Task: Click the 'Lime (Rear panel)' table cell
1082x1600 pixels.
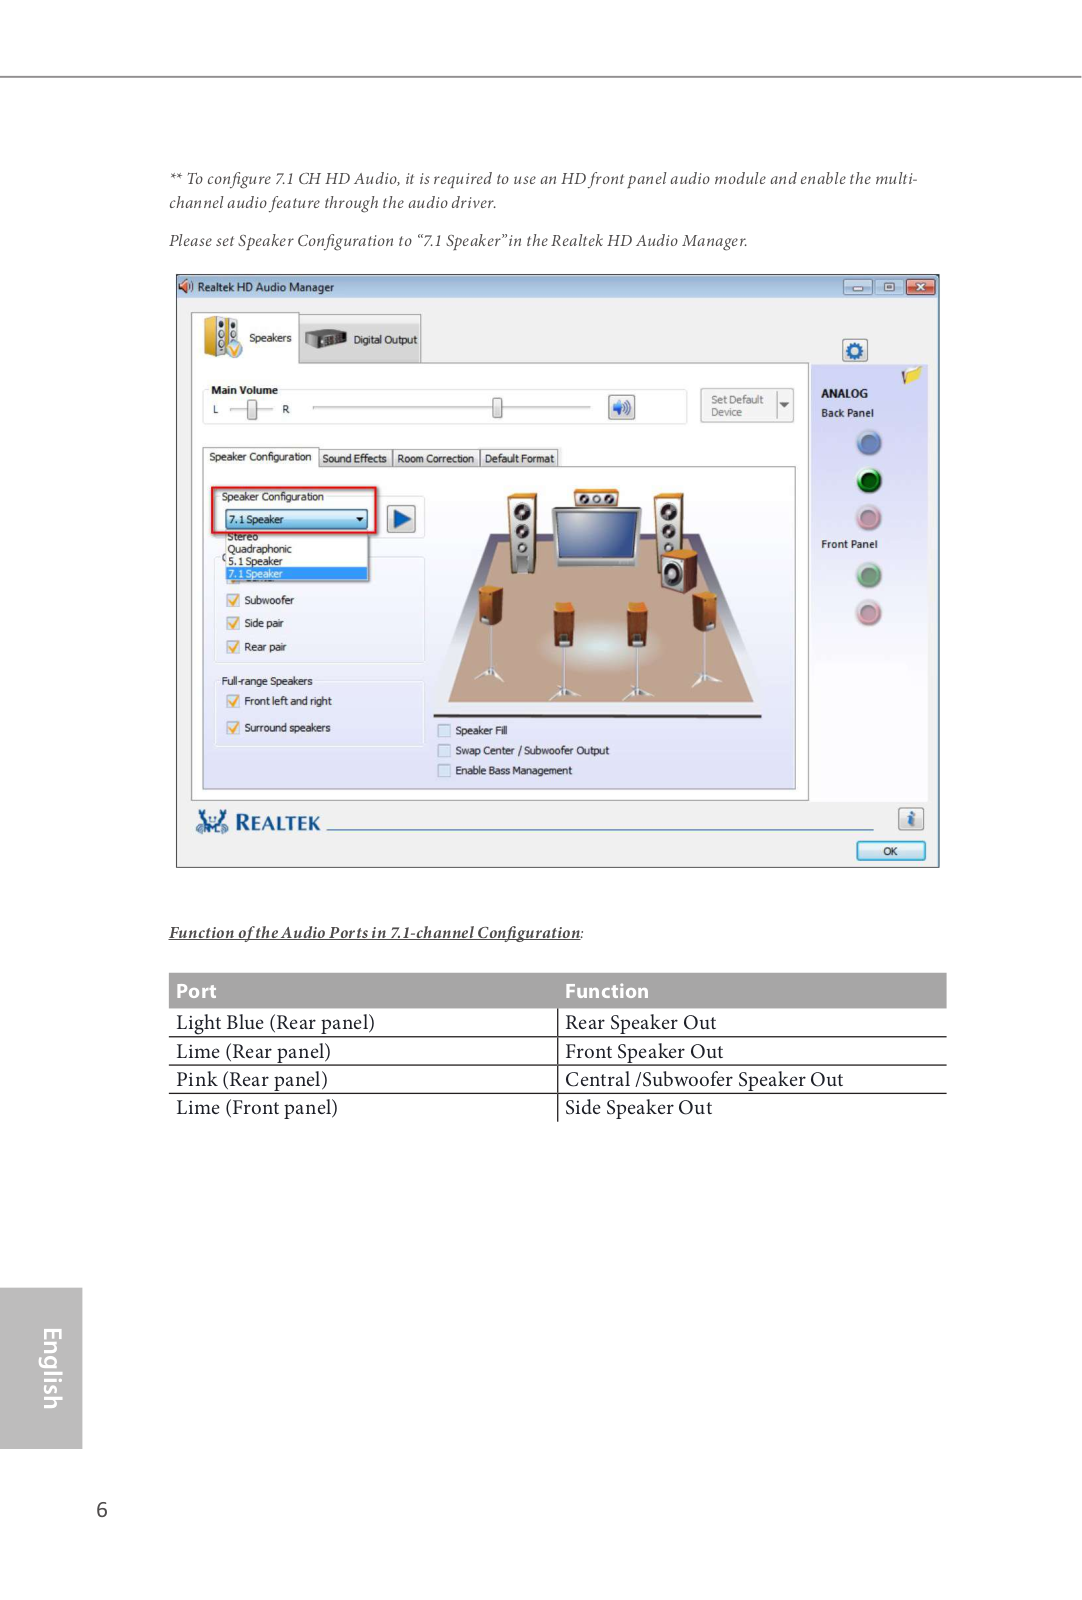Action: pos(363,1051)
